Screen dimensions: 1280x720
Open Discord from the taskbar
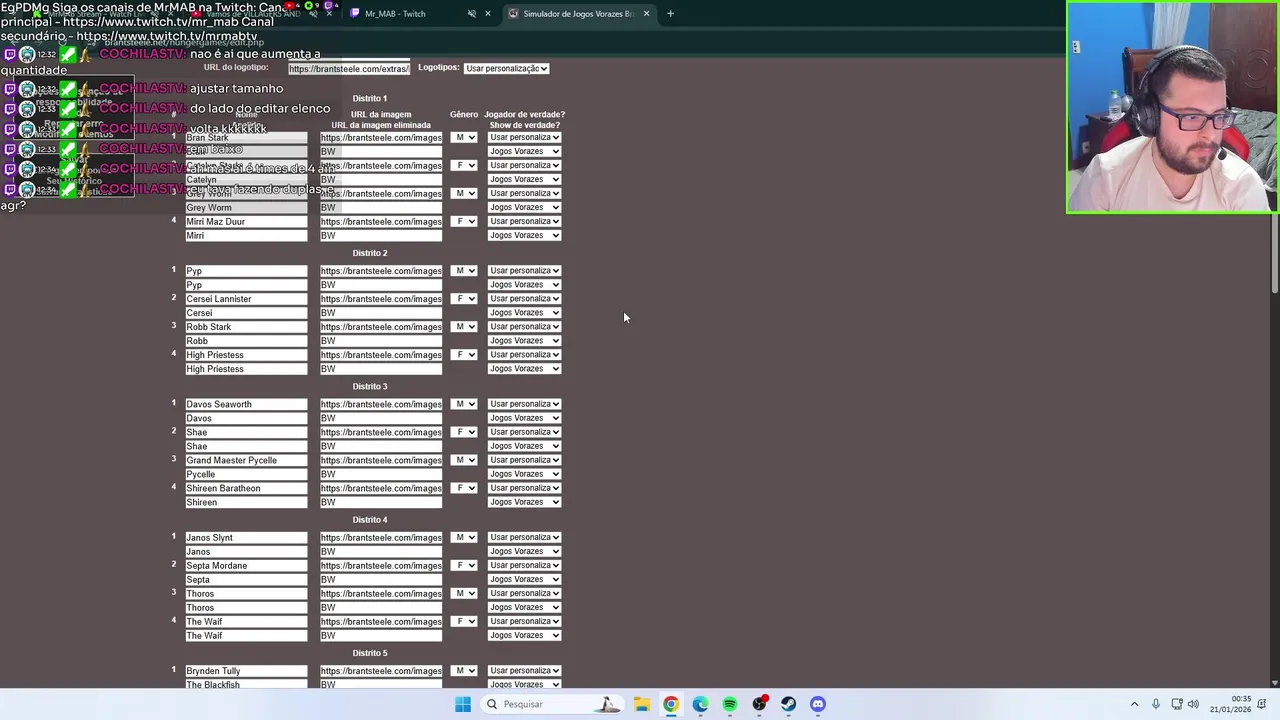818,704
